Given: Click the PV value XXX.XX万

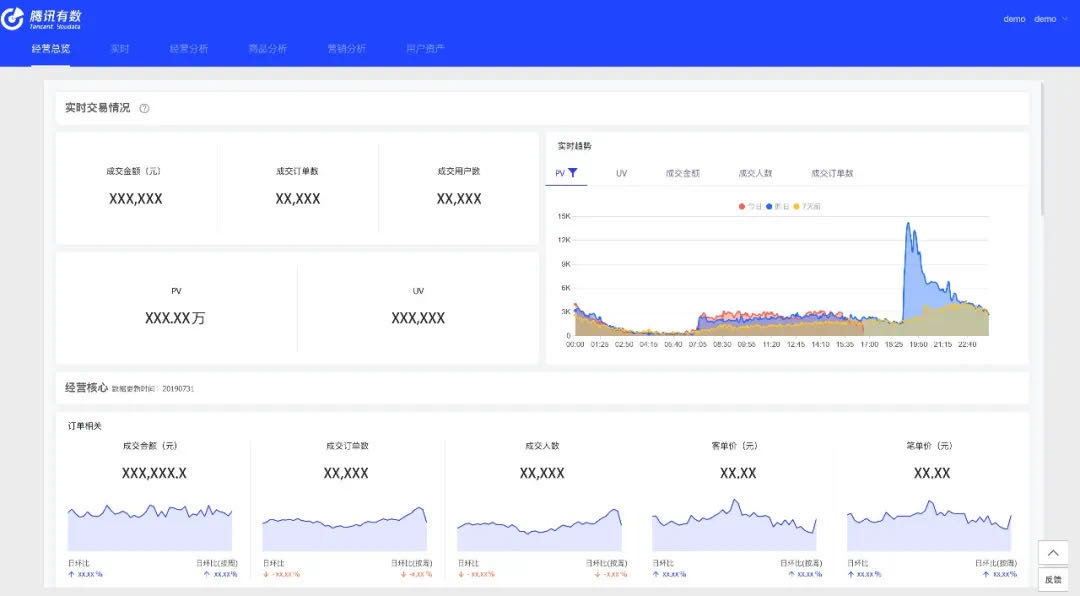Looking at the screenshot, I should coord(175,318).
